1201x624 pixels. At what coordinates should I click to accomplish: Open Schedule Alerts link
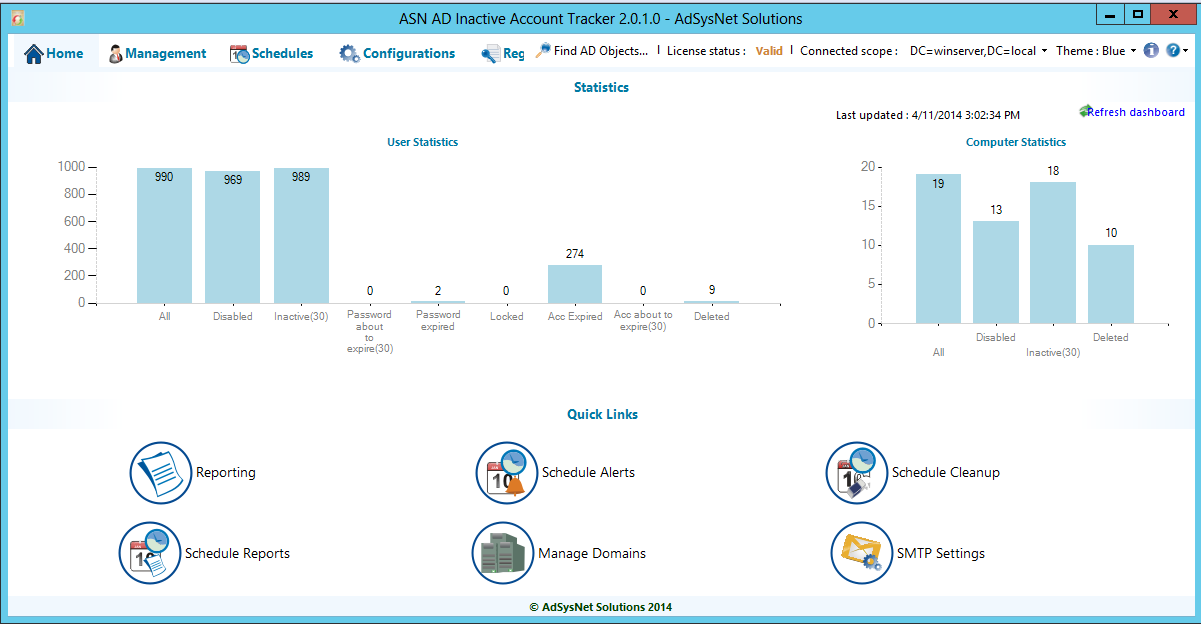[588, 472]
